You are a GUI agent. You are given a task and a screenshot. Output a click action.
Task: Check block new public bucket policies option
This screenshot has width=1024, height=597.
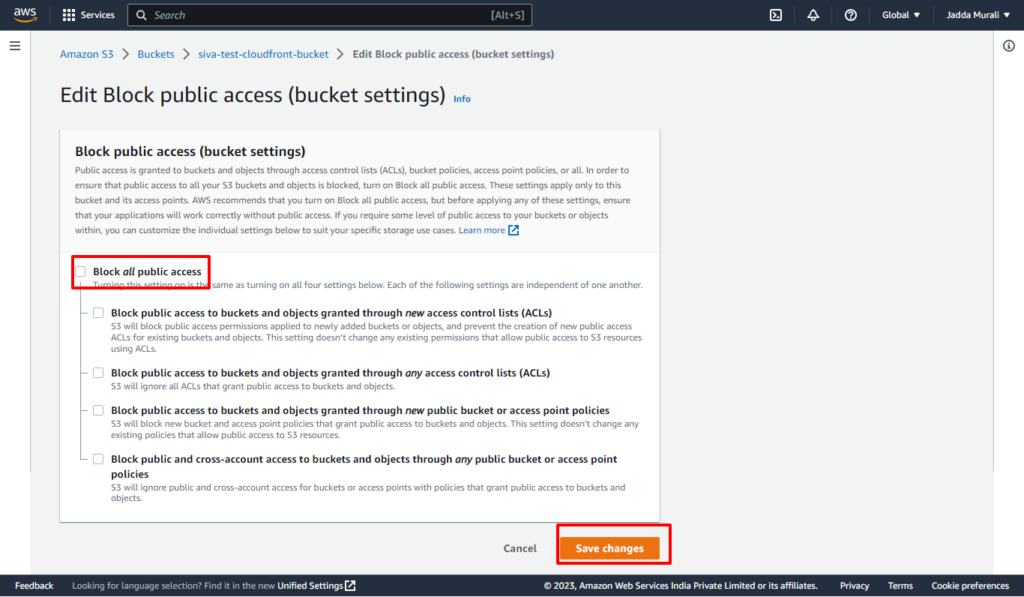pos(98,410)
